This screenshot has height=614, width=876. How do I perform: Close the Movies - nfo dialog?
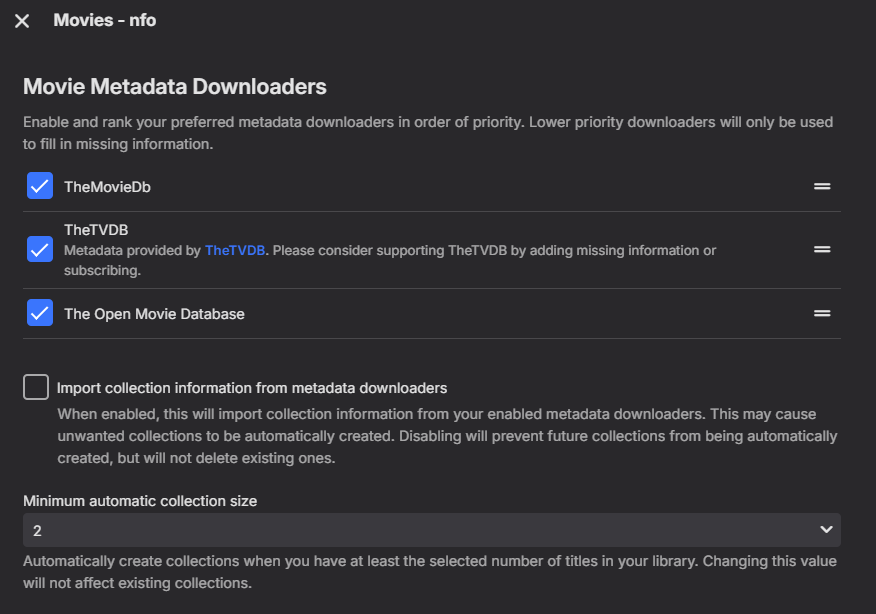click(x=22, y=21)
